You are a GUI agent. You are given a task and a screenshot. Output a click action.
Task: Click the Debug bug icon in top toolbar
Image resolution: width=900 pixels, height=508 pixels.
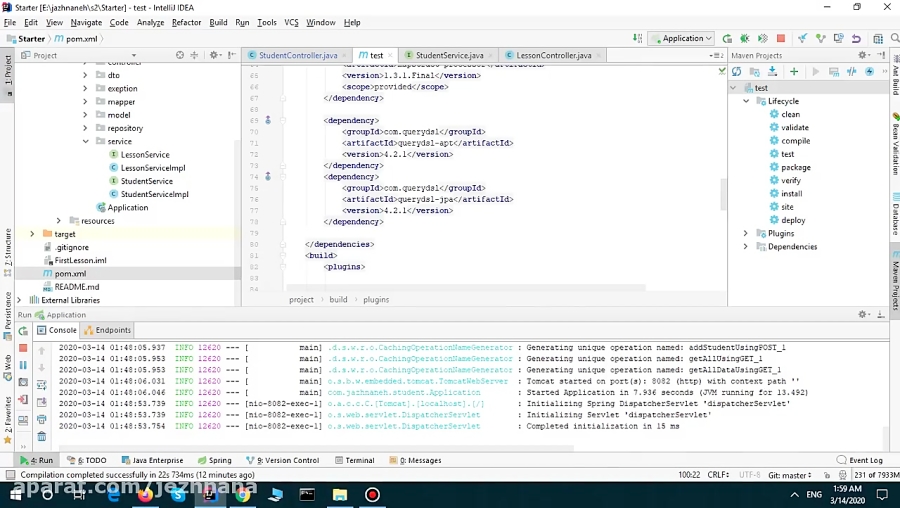744,38
